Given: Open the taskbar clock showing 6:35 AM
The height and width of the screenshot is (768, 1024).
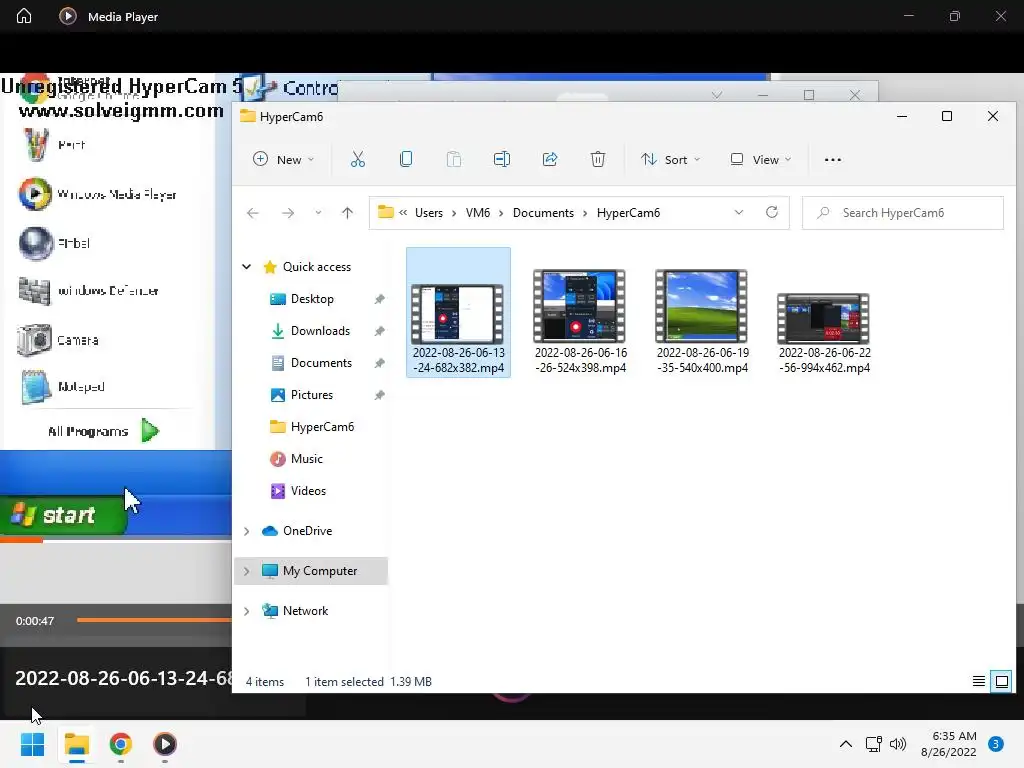Looking at the screenshot, I should 948,744.
